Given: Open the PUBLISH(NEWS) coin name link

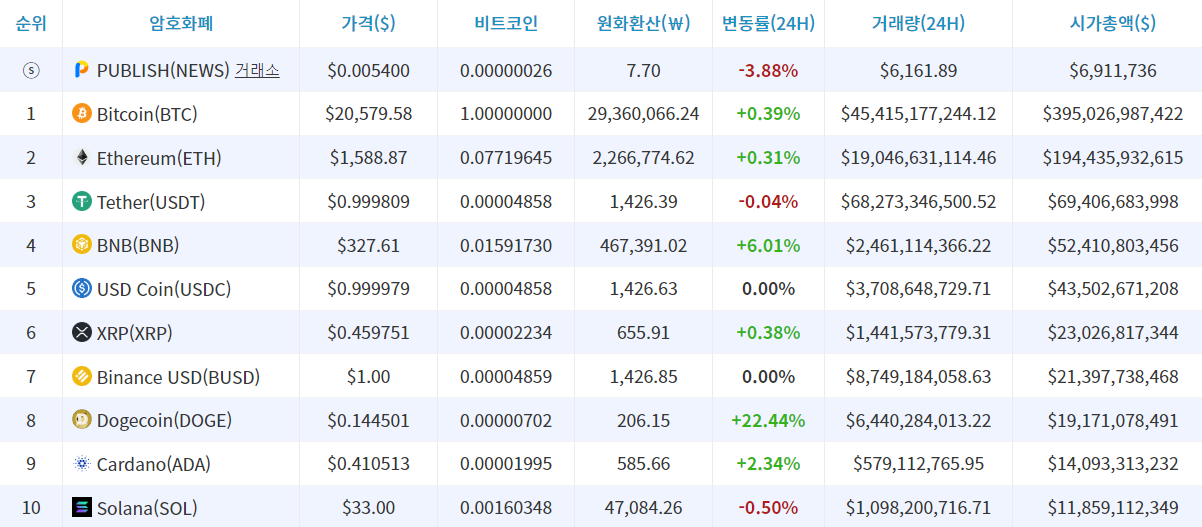Looking at the screenshot, I should pos(163,70).
